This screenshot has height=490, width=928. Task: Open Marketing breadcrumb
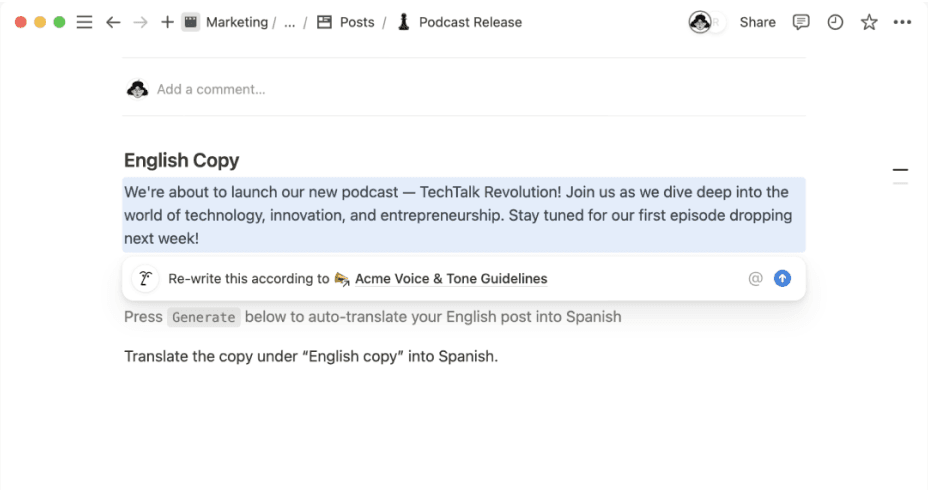[236, 22]
